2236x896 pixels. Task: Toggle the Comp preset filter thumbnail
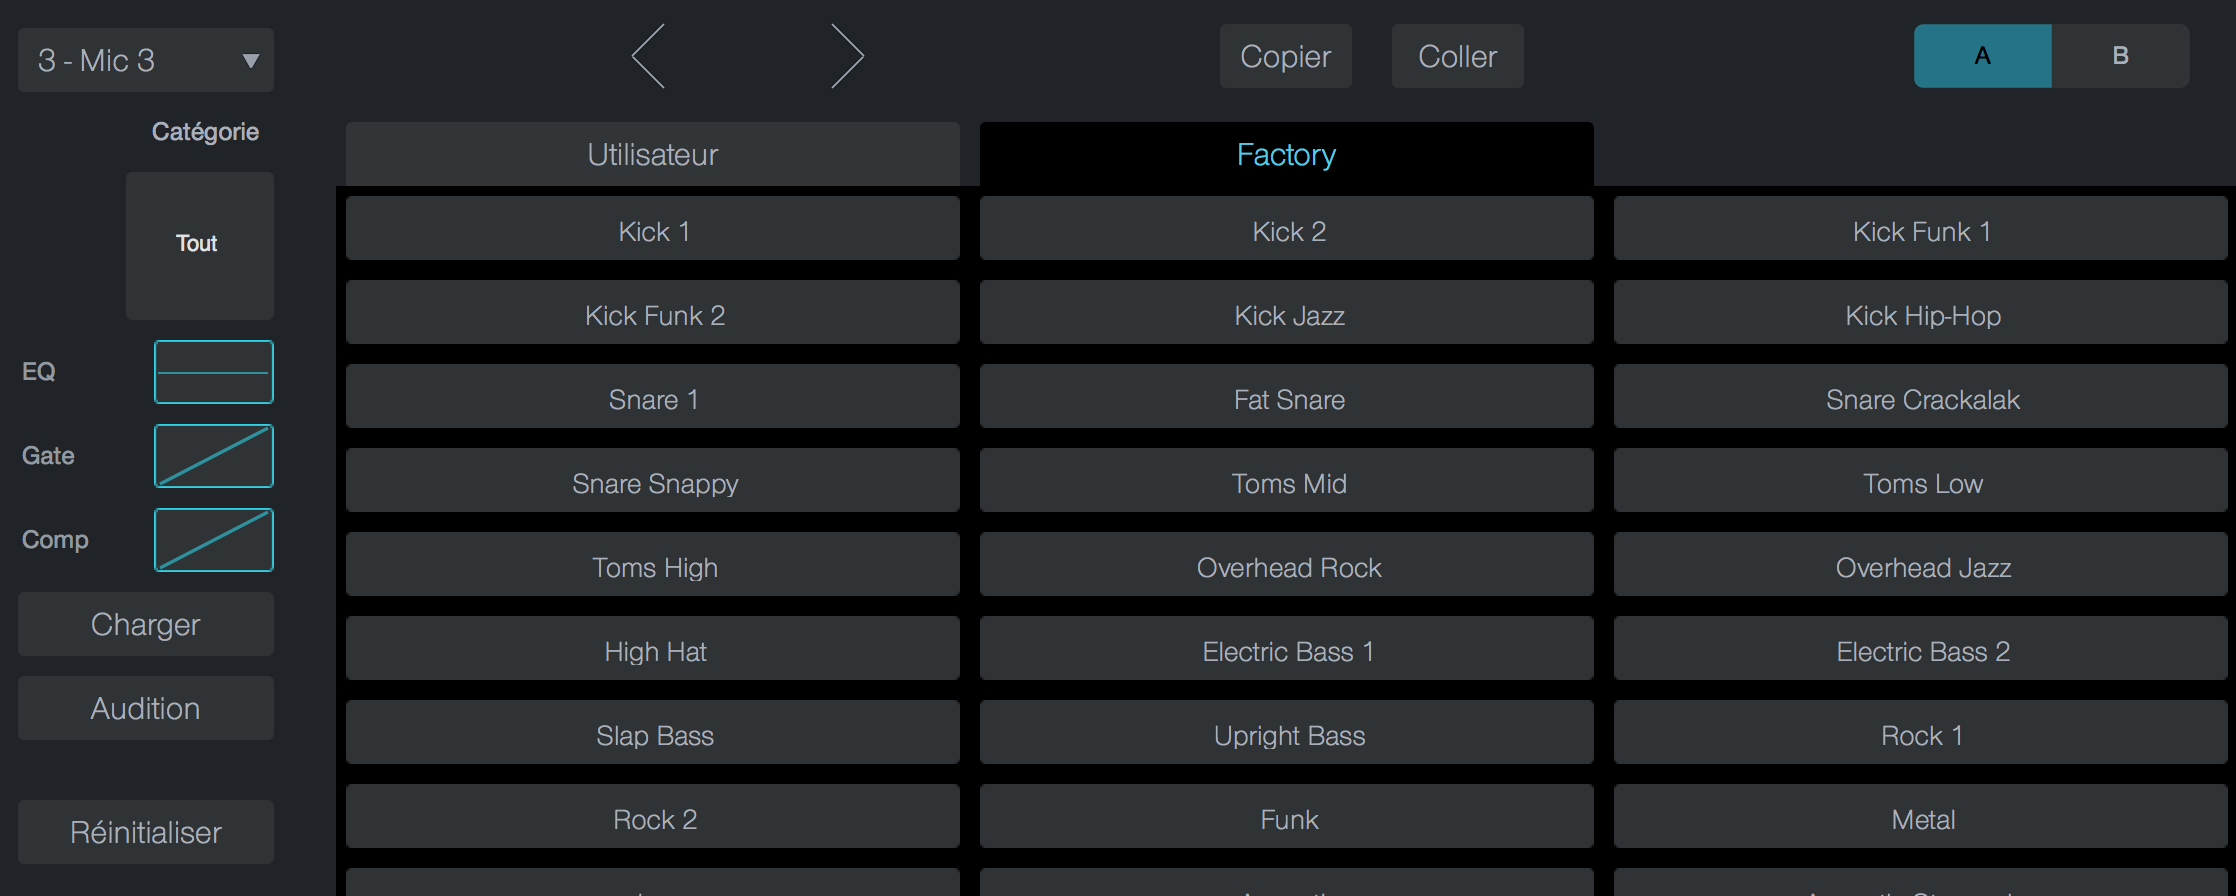[214, 540]
